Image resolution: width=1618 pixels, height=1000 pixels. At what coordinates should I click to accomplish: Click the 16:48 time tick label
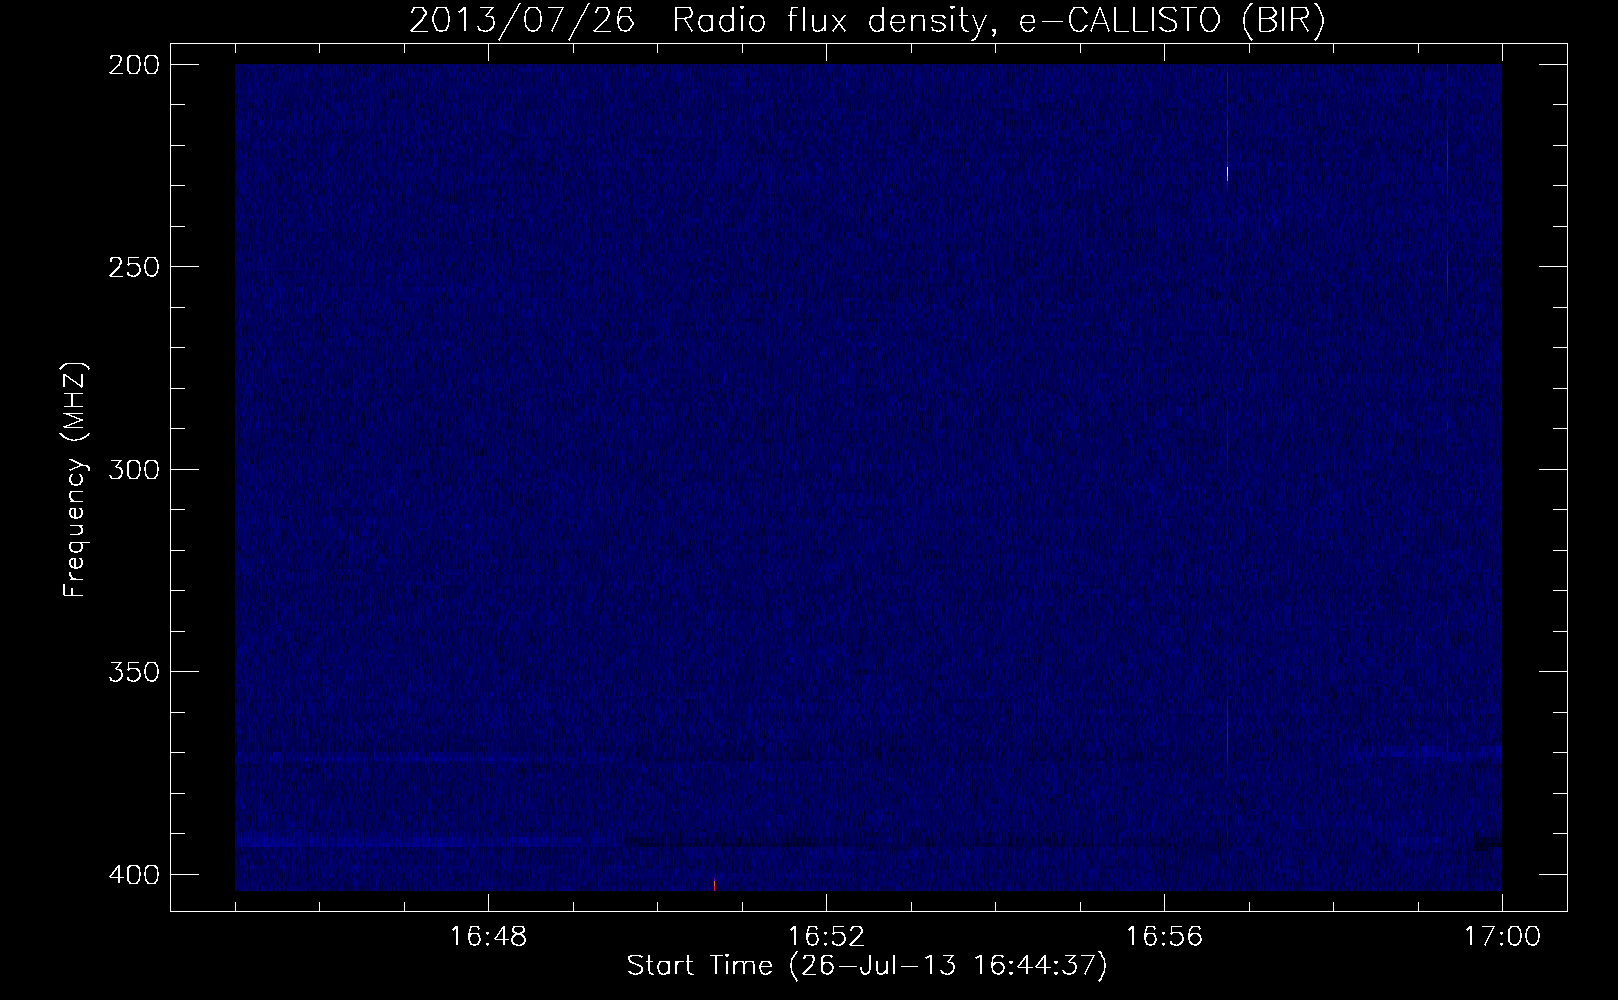pyautogui.click(x=488, y=937)
